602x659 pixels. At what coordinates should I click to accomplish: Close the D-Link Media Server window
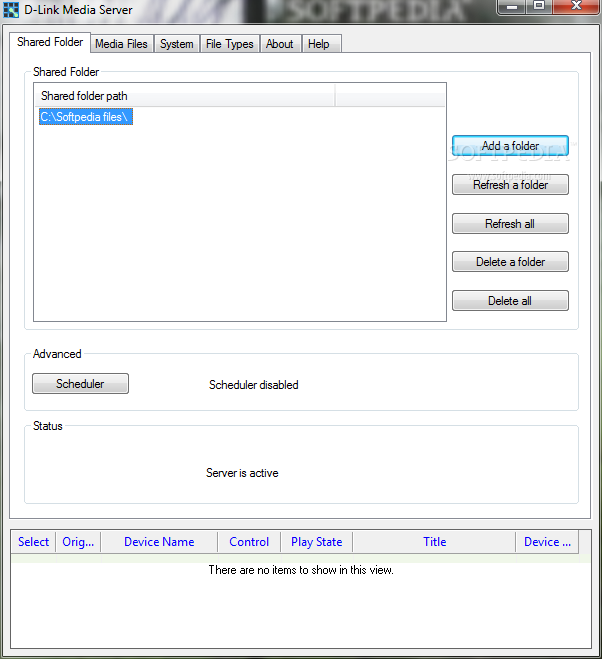pyautogui.click(x=576, y=6)
